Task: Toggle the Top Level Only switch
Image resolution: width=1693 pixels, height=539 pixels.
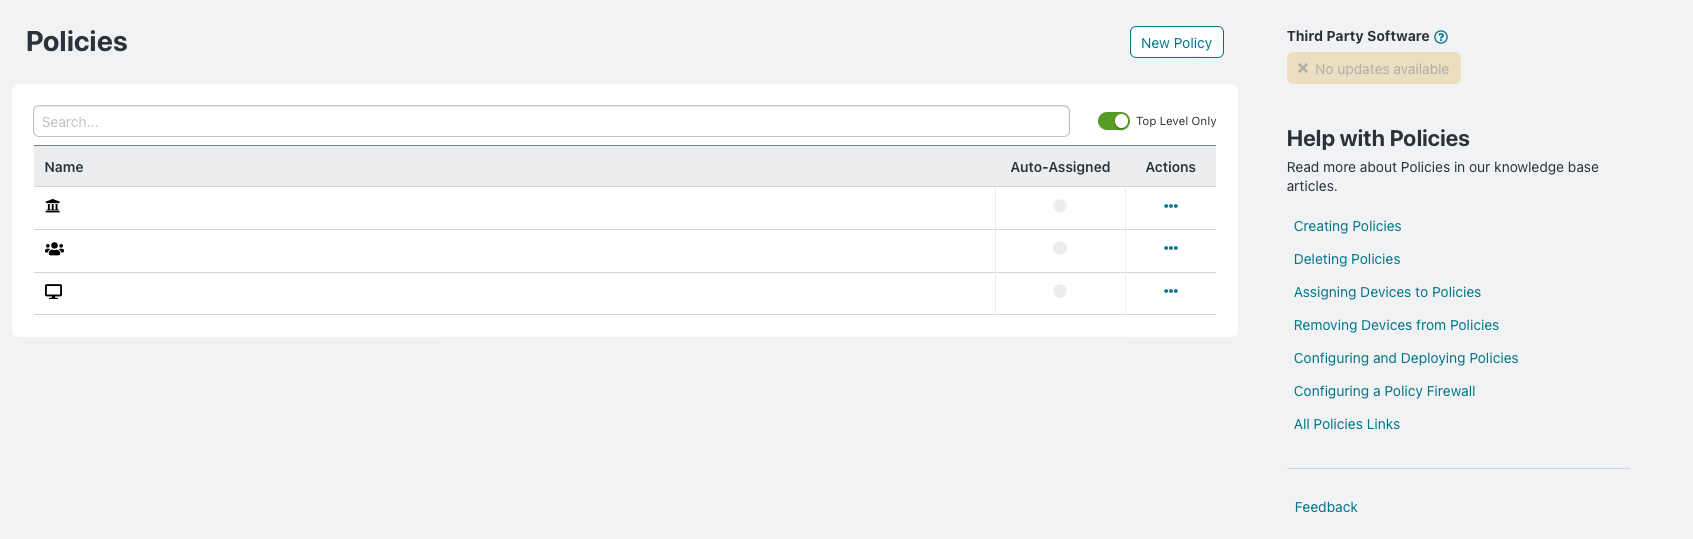Action: 1113,121
